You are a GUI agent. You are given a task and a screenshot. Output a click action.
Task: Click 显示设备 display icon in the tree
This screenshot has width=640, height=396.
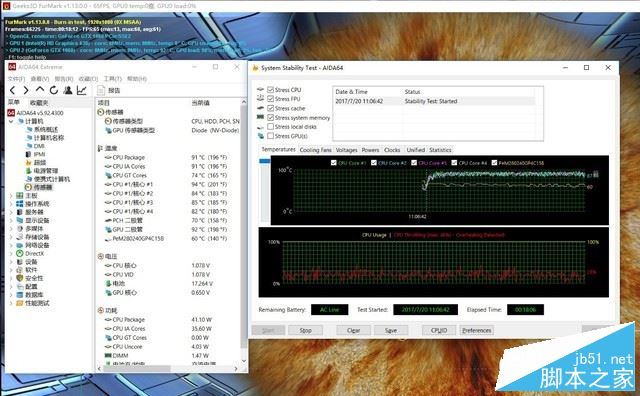pyautogui.click(x=19, y=220)
